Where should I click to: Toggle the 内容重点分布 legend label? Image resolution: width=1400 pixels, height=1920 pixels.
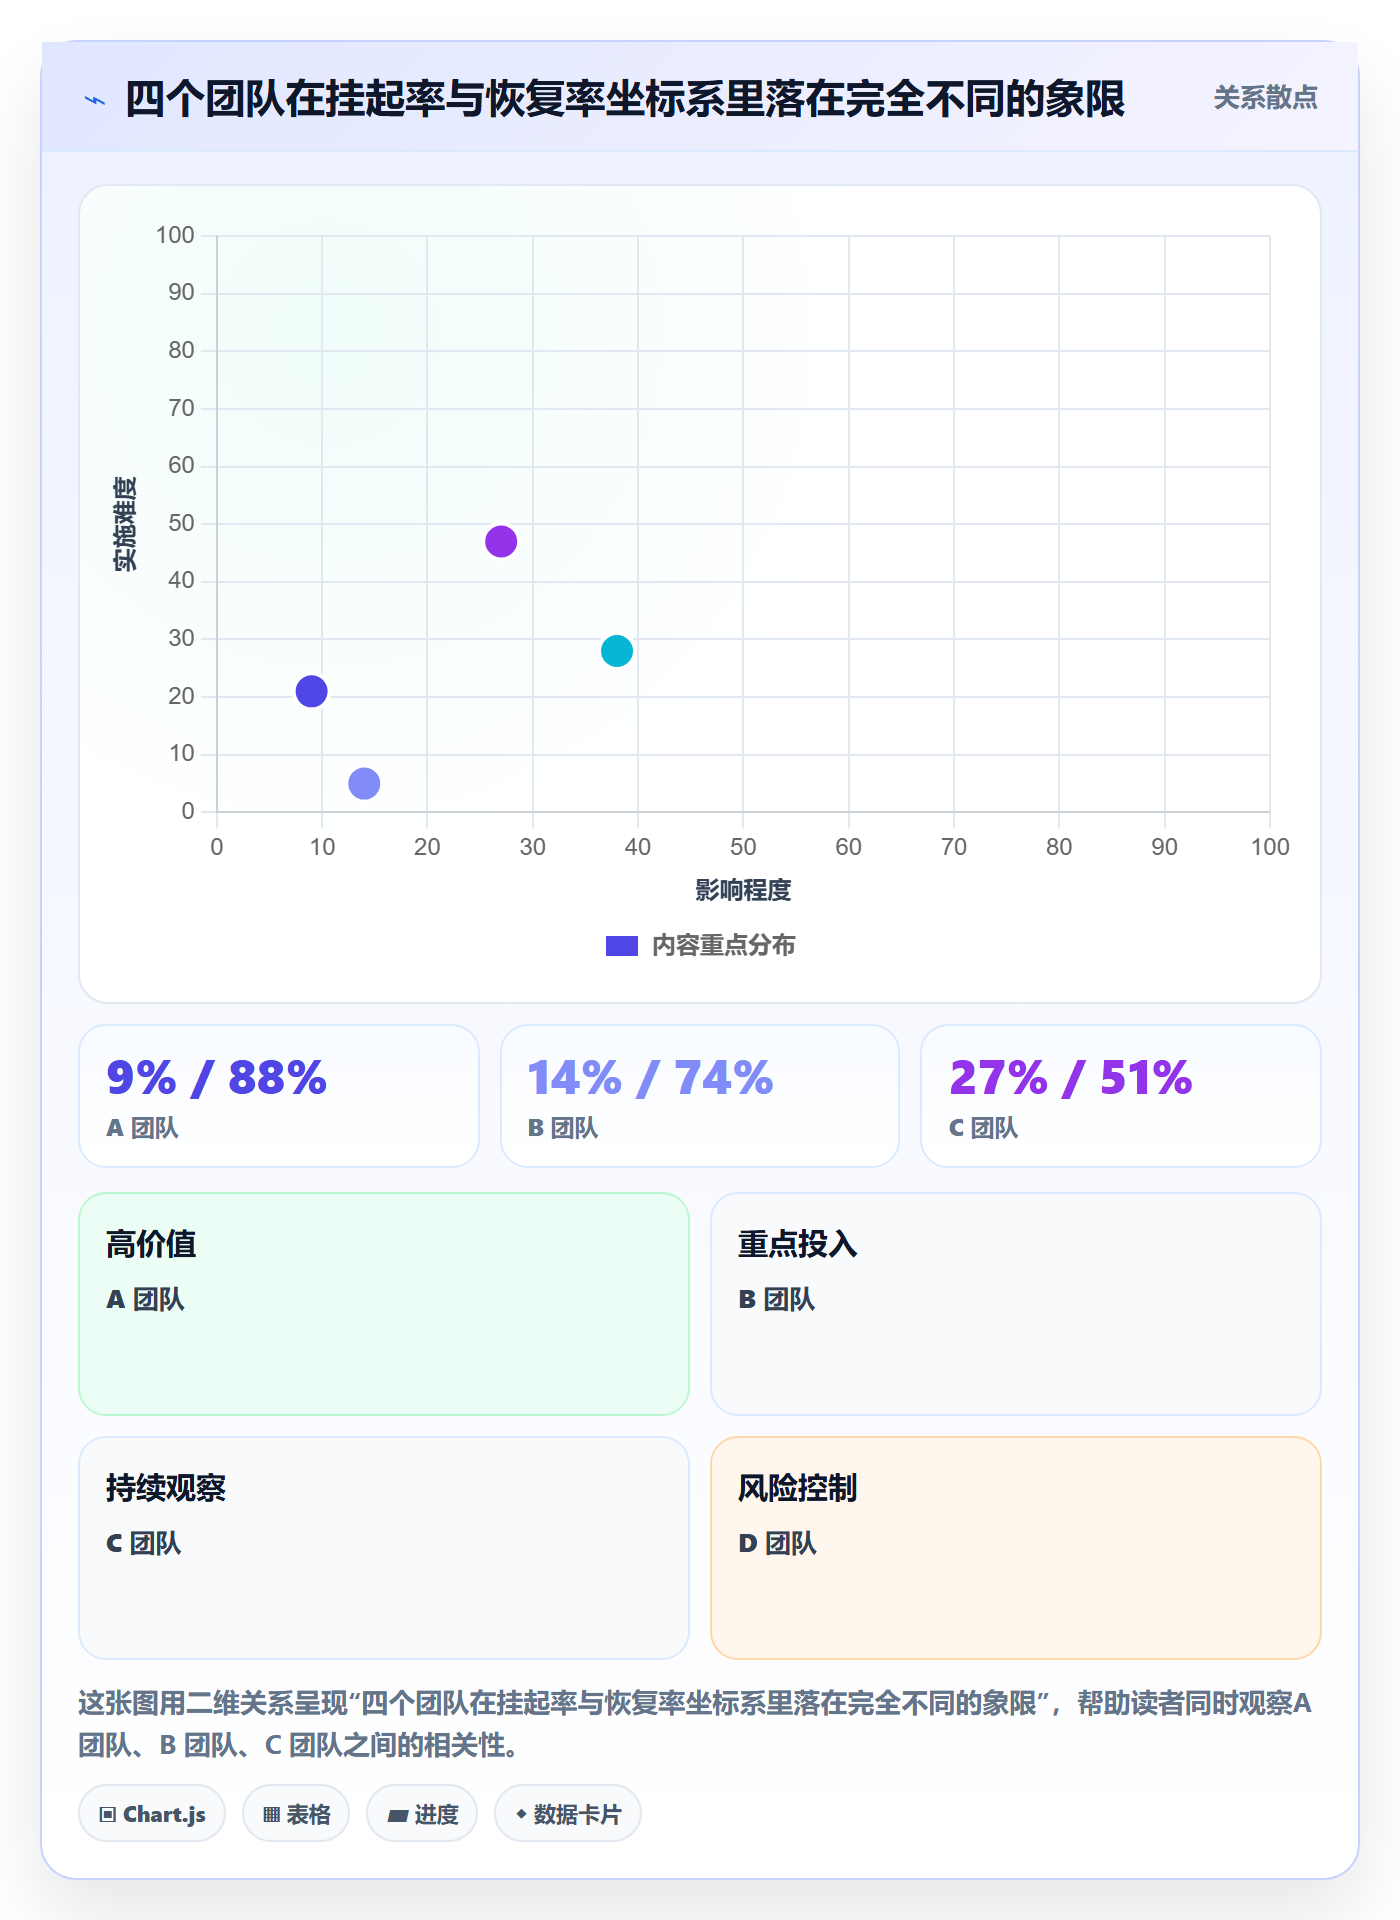[x=723, y=945]
